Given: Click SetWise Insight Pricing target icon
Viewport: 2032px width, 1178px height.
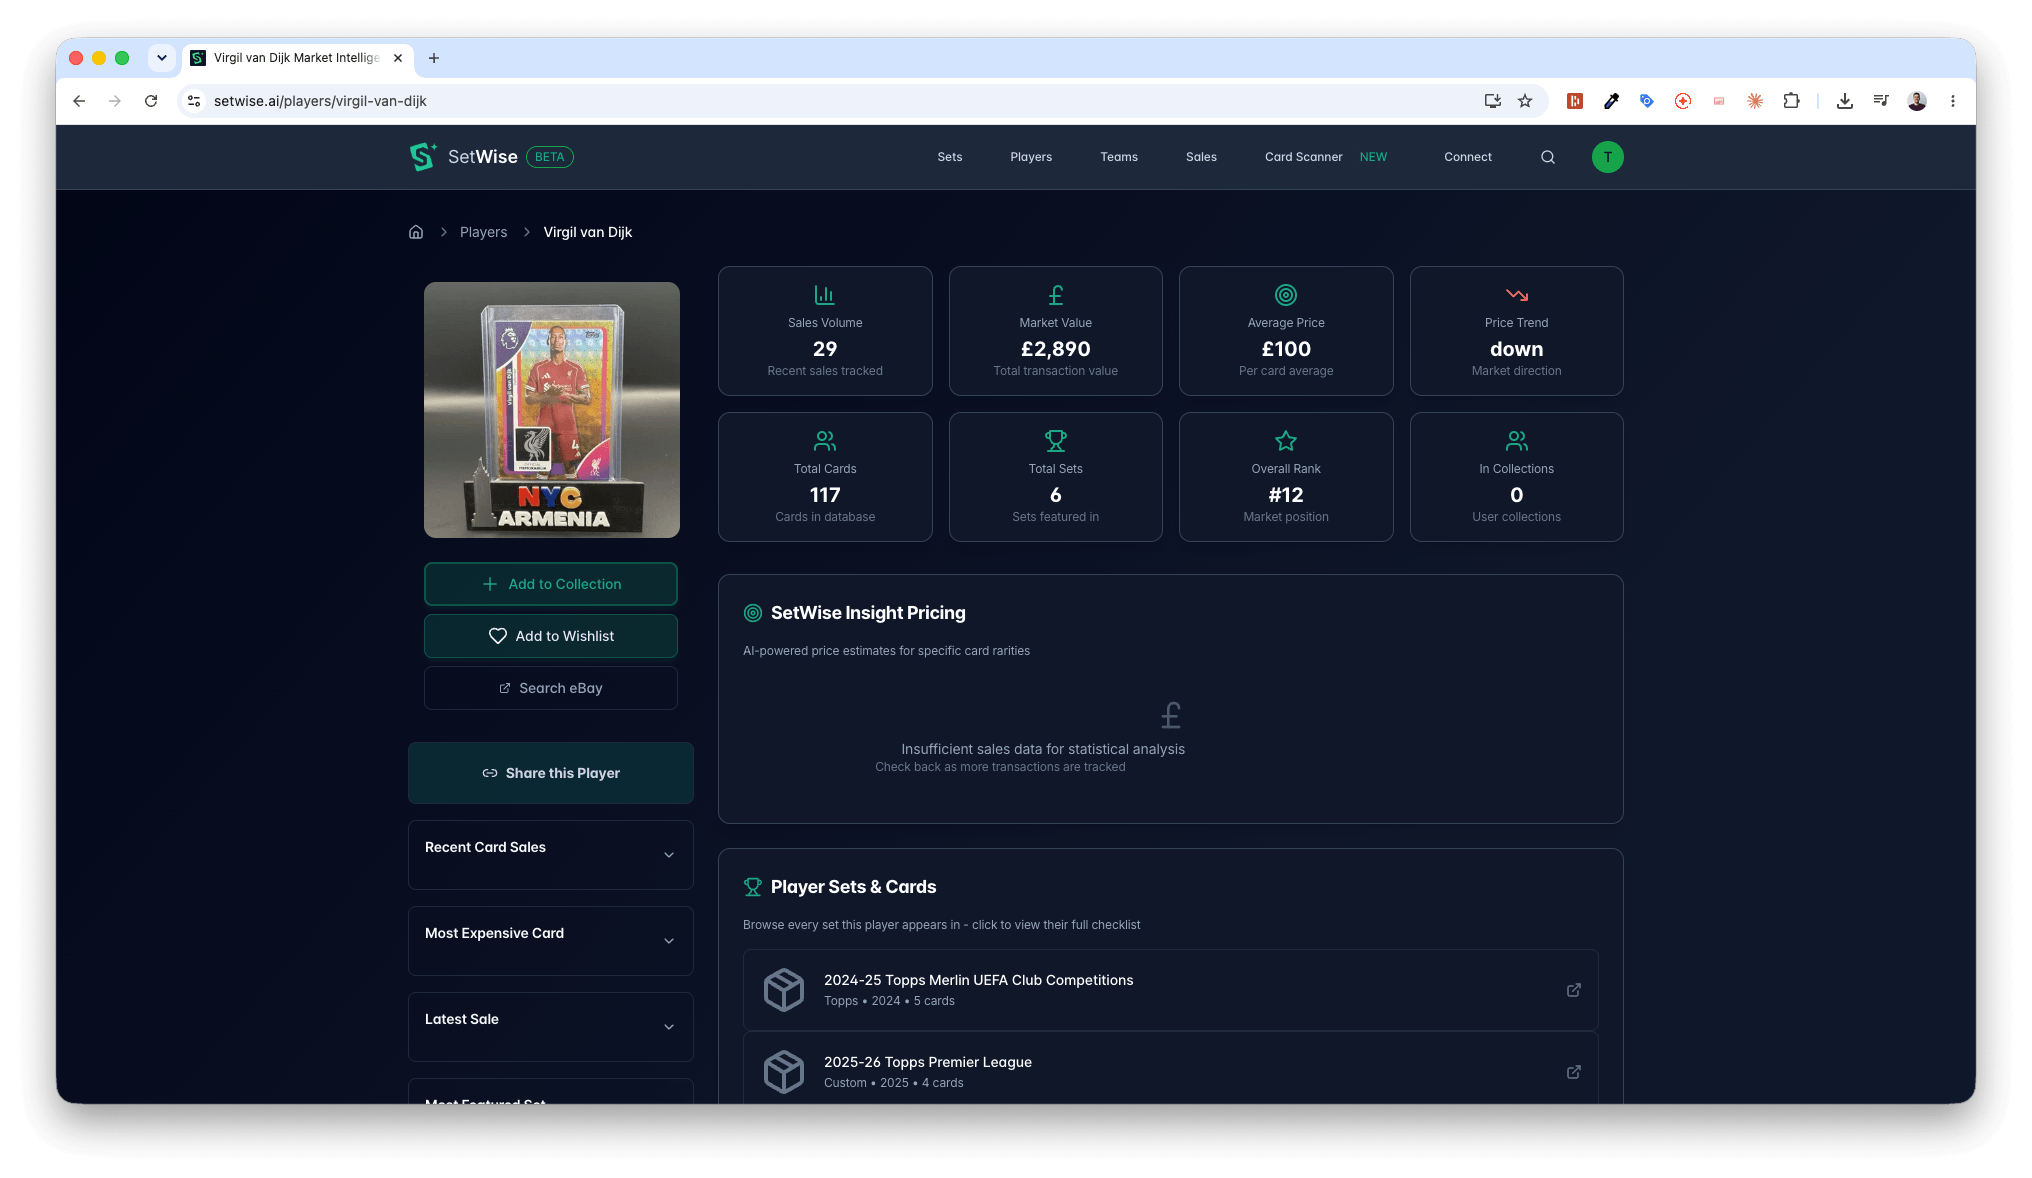Looking at the screenshot, I should click(753, 613).
